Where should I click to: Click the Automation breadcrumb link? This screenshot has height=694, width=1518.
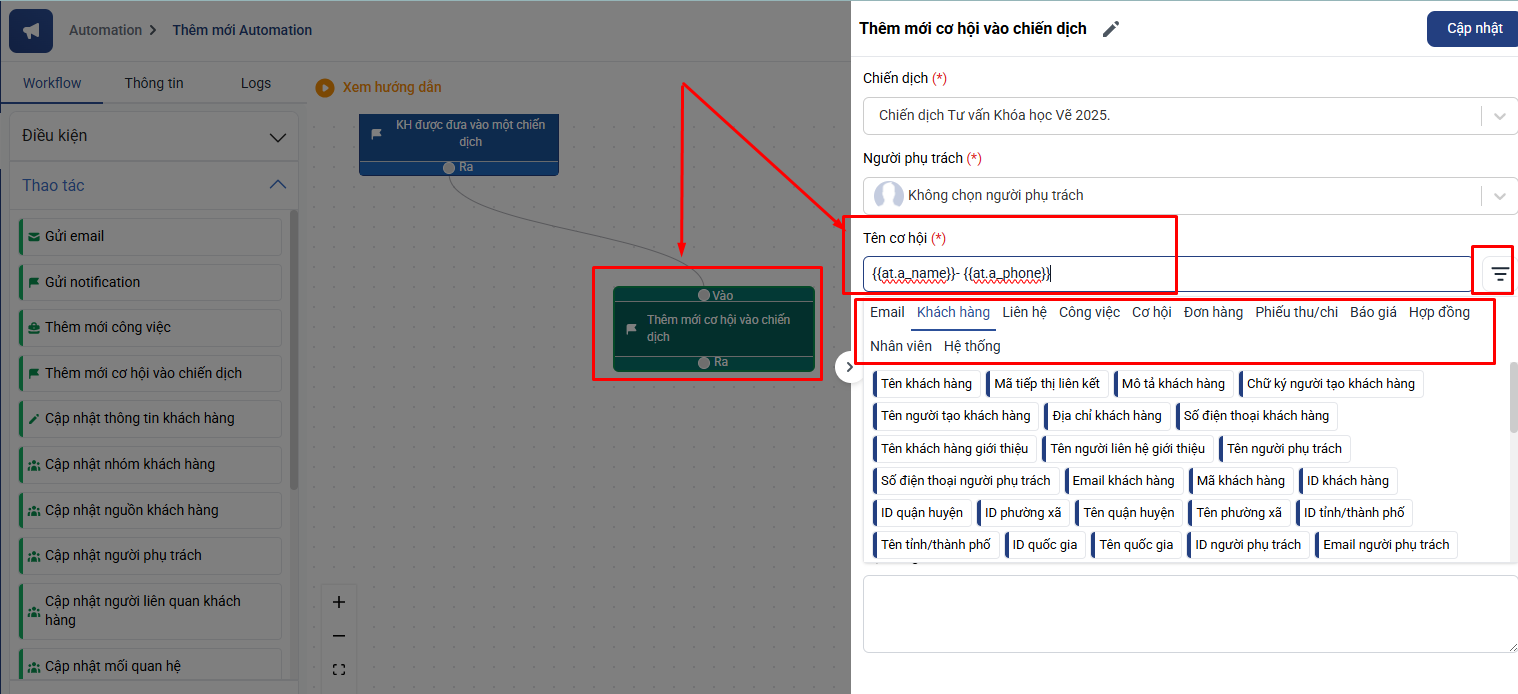tap(105, 30)
